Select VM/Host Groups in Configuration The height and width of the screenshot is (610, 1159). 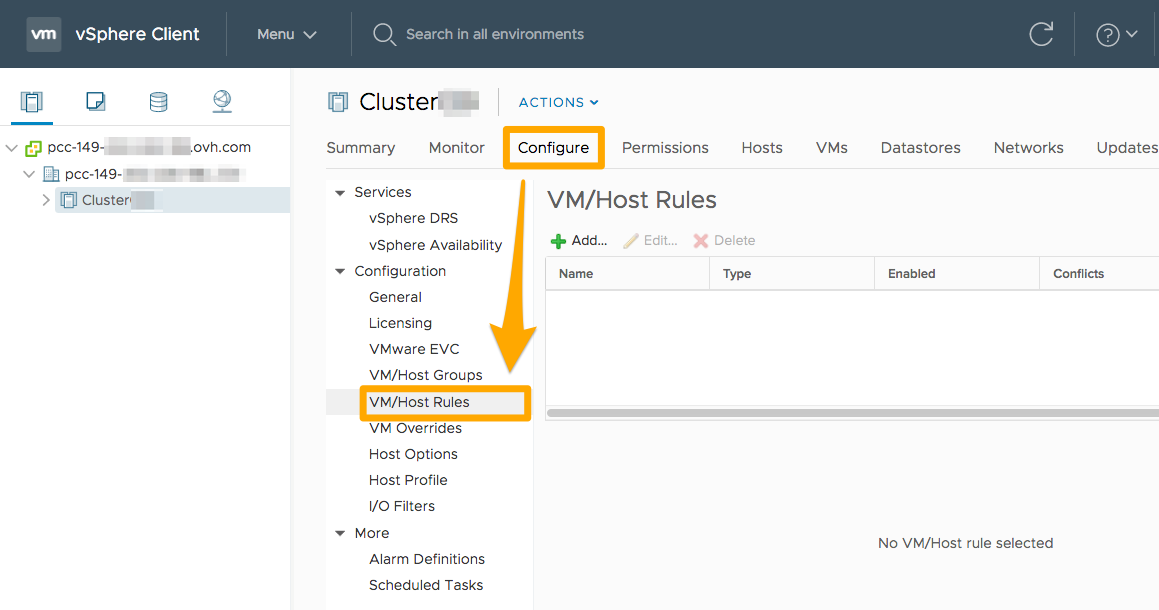(x=425, y=375)
